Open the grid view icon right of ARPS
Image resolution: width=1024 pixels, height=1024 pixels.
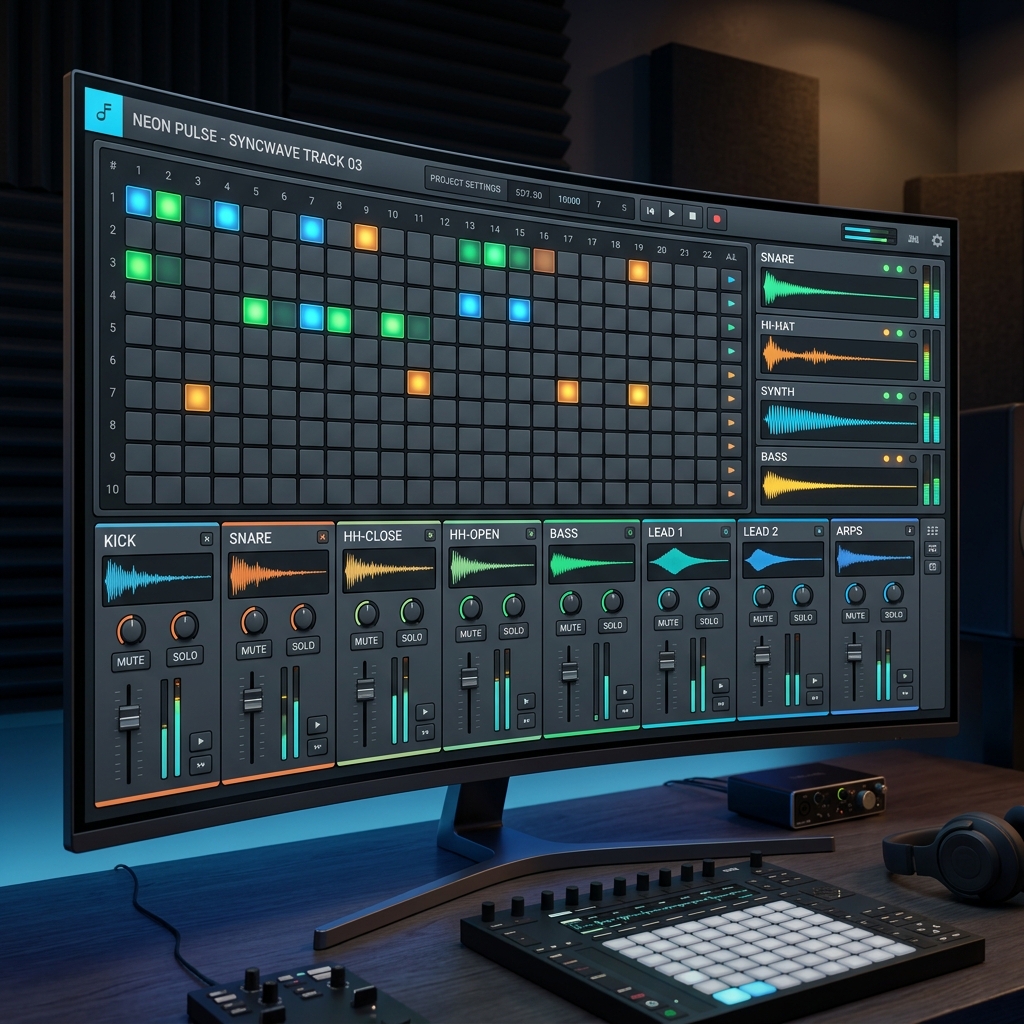933,531
